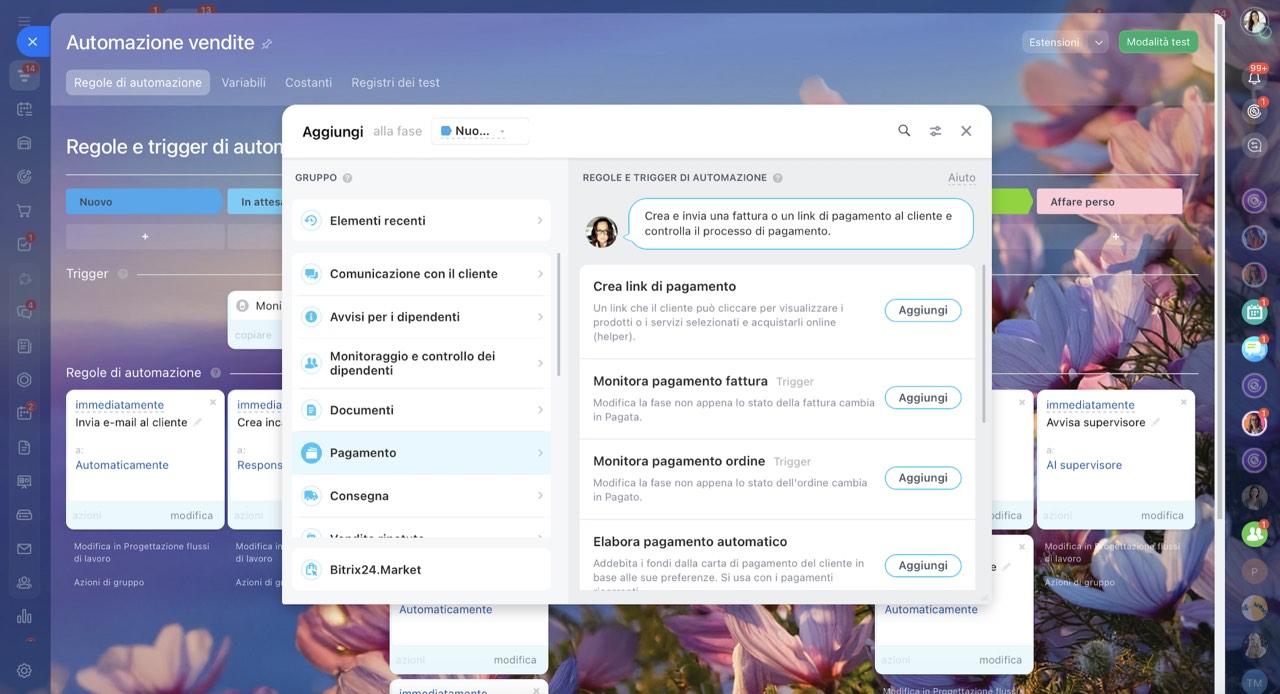Screen dimensions: 1280x694
Task: Select the Consegna group
Action: 421,496
